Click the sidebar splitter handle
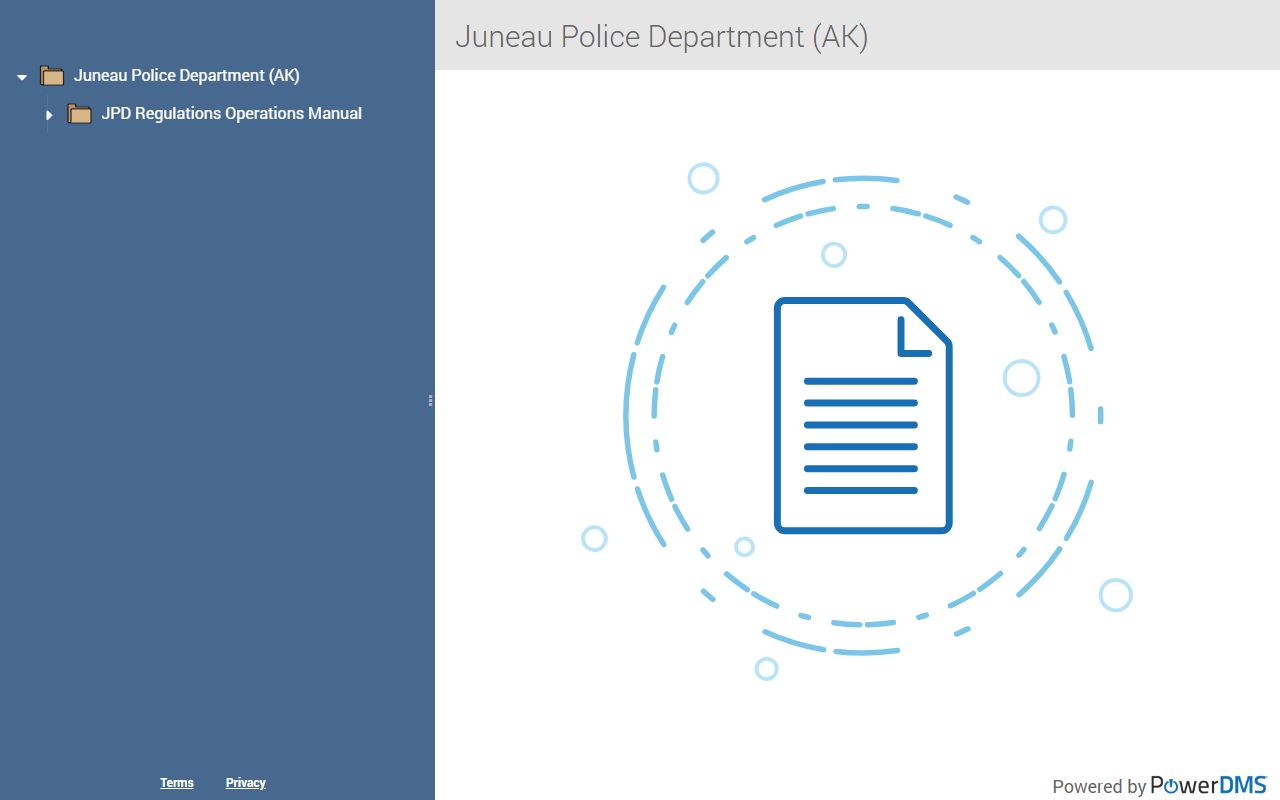1280x800 pixels. [x=431, y=400]
